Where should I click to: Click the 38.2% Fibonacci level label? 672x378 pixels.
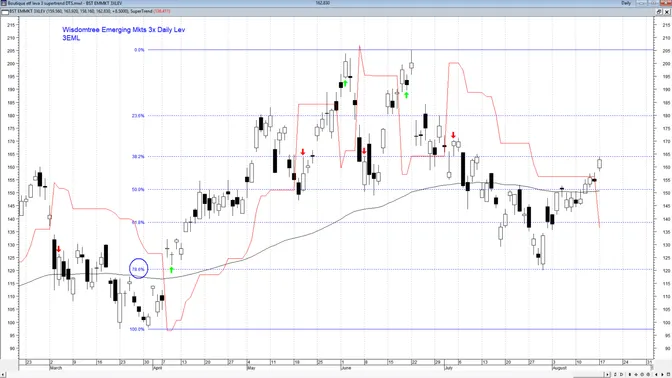coord(138,157)
